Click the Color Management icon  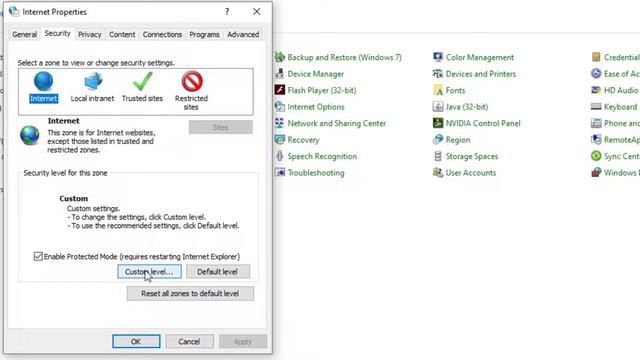click(x=438, y=57)
